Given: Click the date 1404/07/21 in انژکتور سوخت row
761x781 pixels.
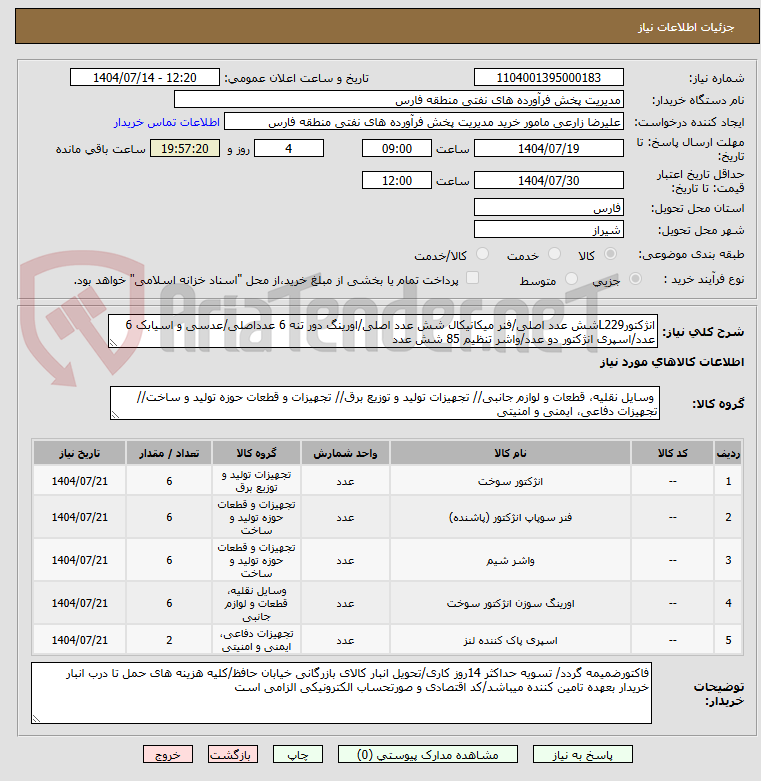Looking at the screenshot, I should pos(80,481).
